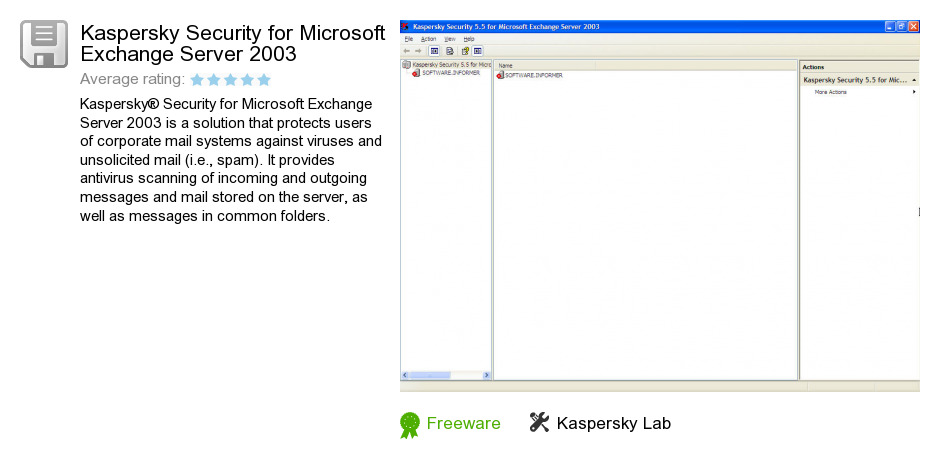This screenshot has width=940, height=469.
Task: Click More Actions in the Actions pane
Action: 830,92
